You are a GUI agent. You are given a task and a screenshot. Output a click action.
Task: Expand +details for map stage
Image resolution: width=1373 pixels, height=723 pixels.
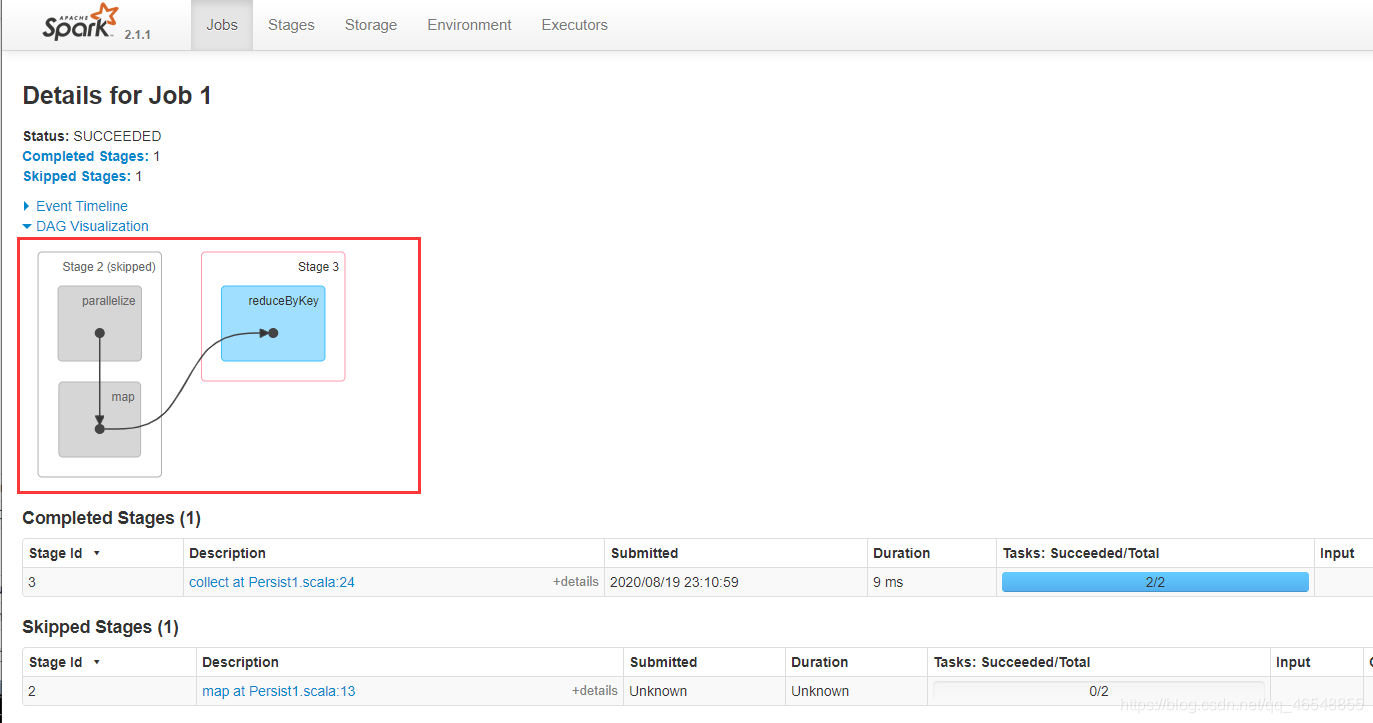(595, 690)
